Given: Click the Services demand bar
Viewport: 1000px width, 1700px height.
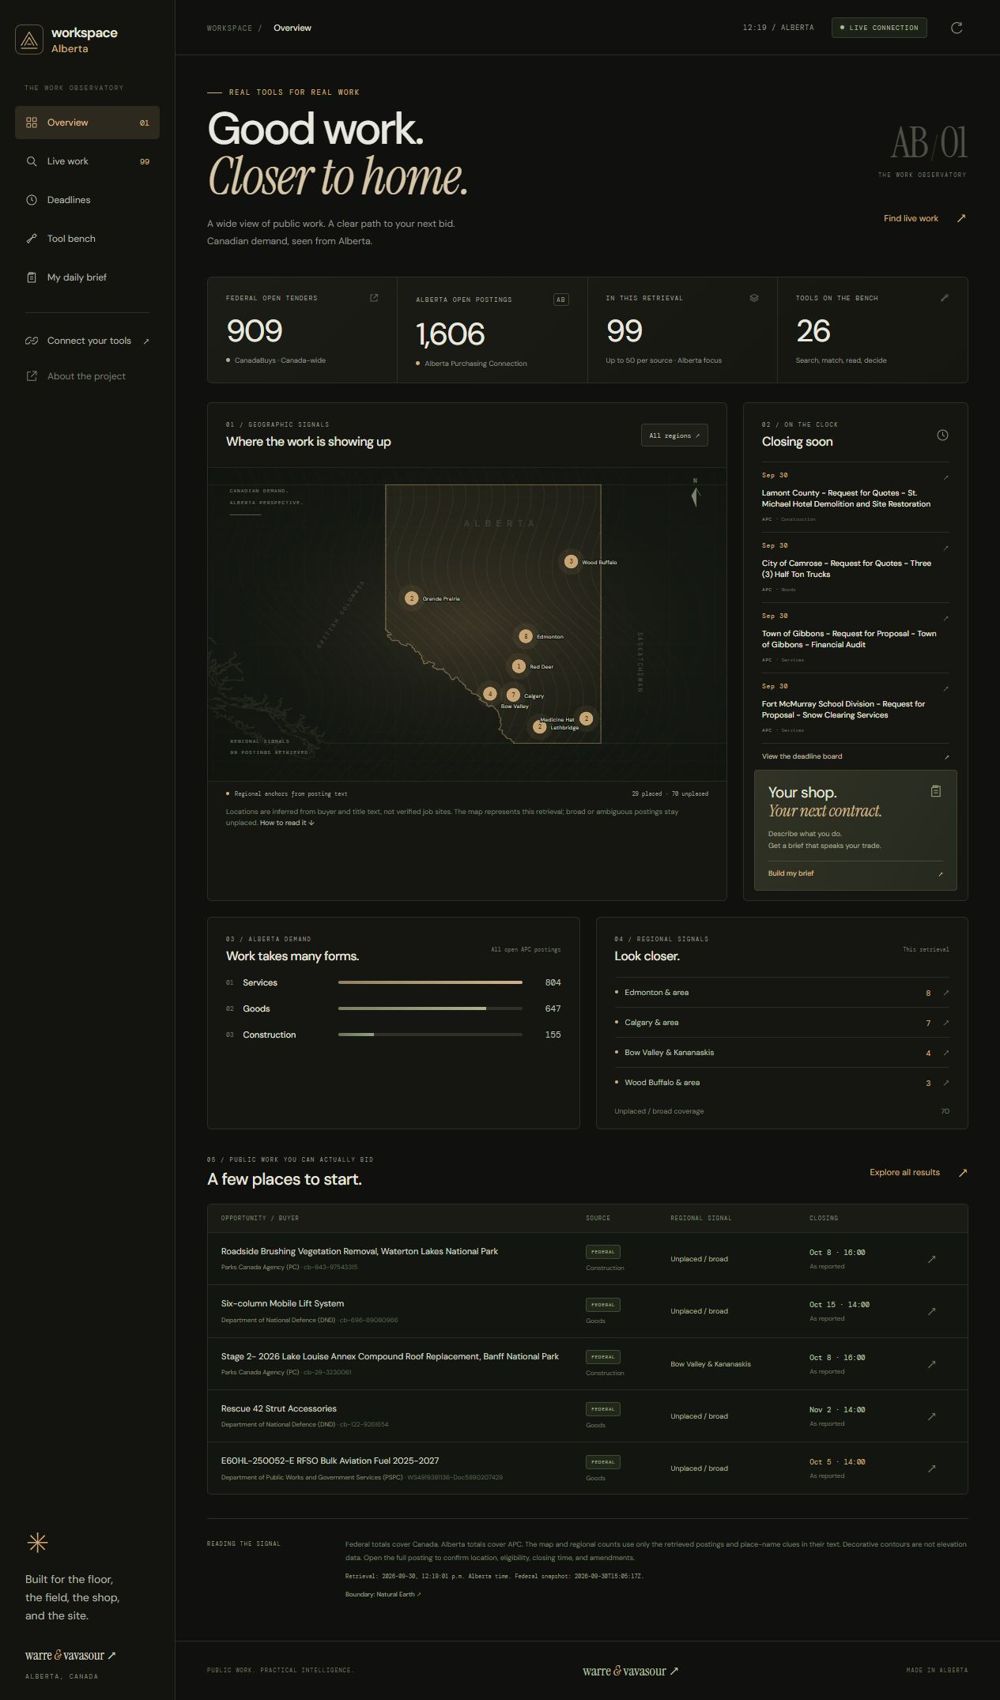Looking at the screenshot, I should (x=430, y=983).
